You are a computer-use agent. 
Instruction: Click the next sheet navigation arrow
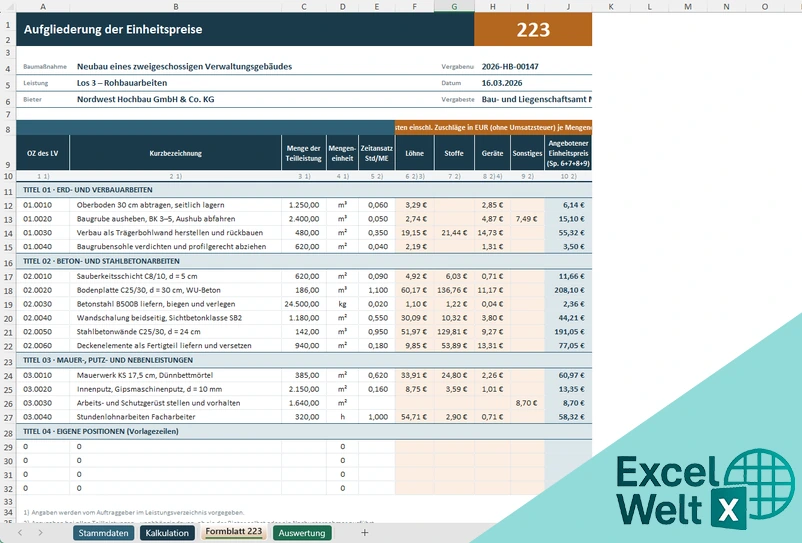40,533
